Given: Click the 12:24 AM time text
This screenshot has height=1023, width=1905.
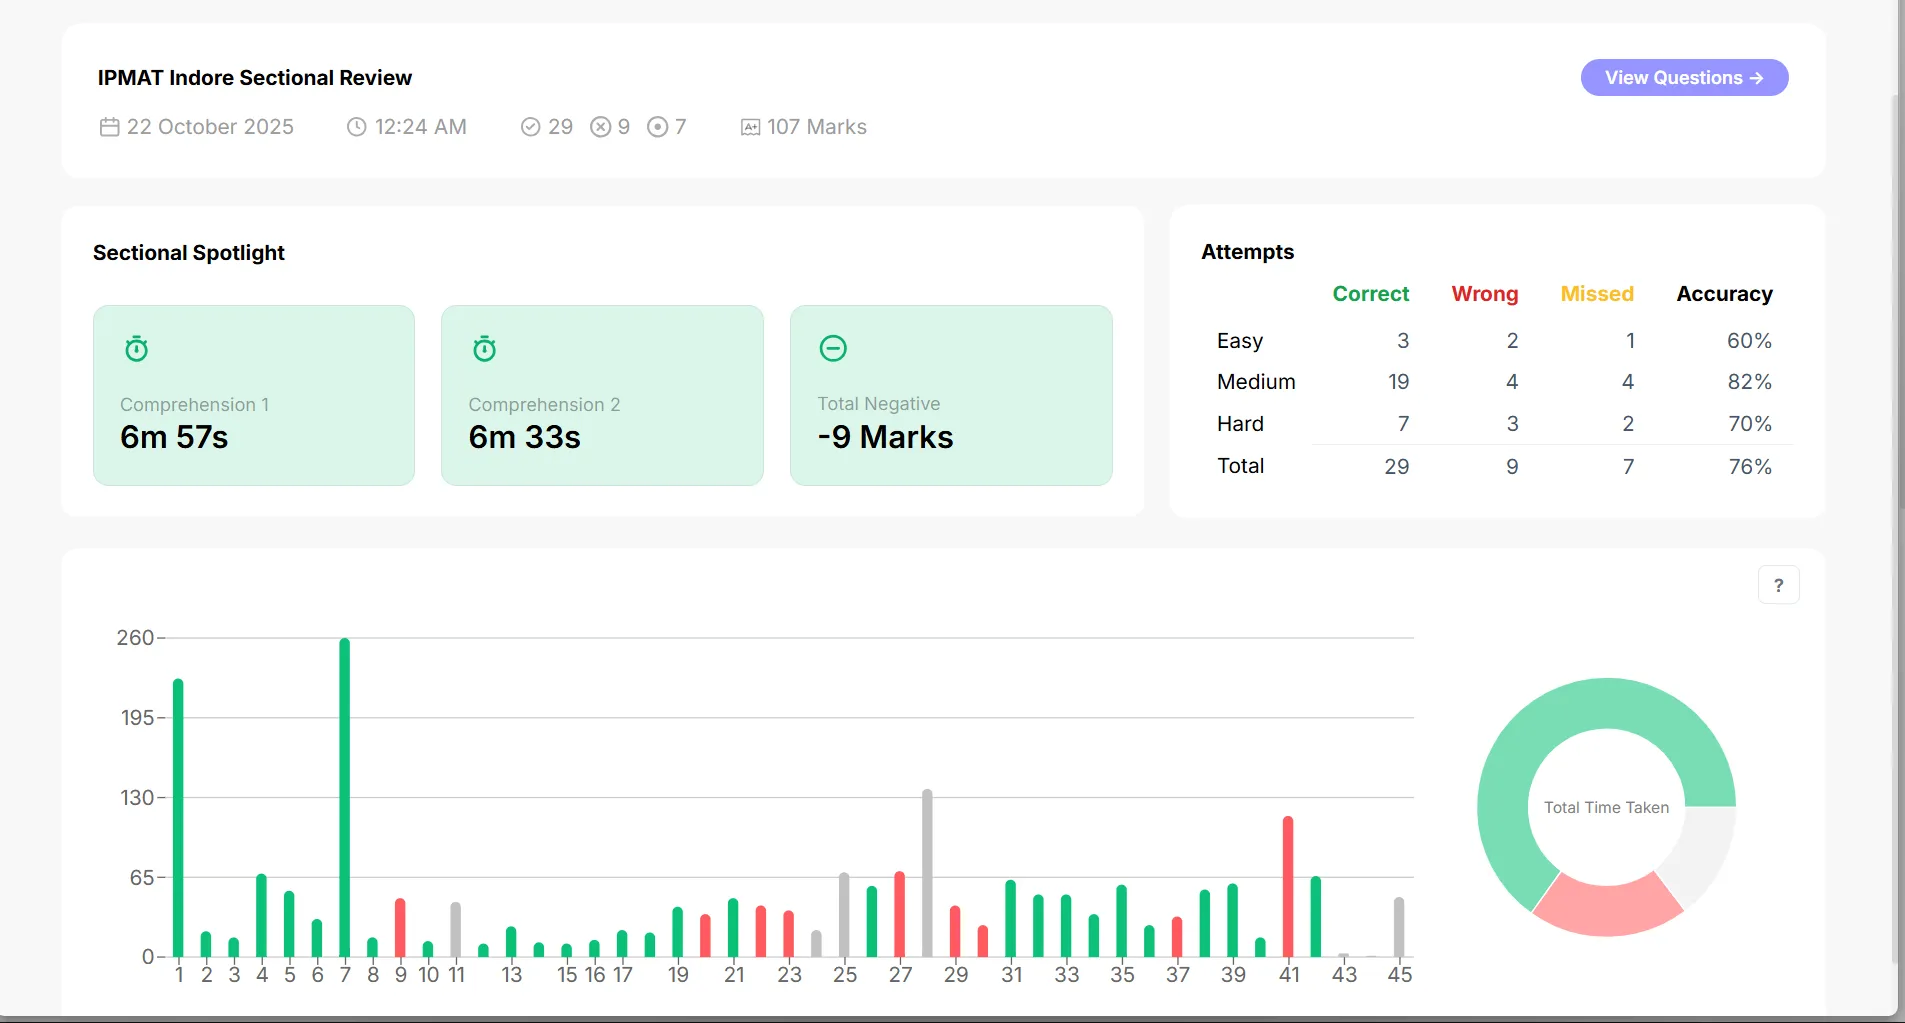Looking at the screenshot, I should [x=420, y=127].
